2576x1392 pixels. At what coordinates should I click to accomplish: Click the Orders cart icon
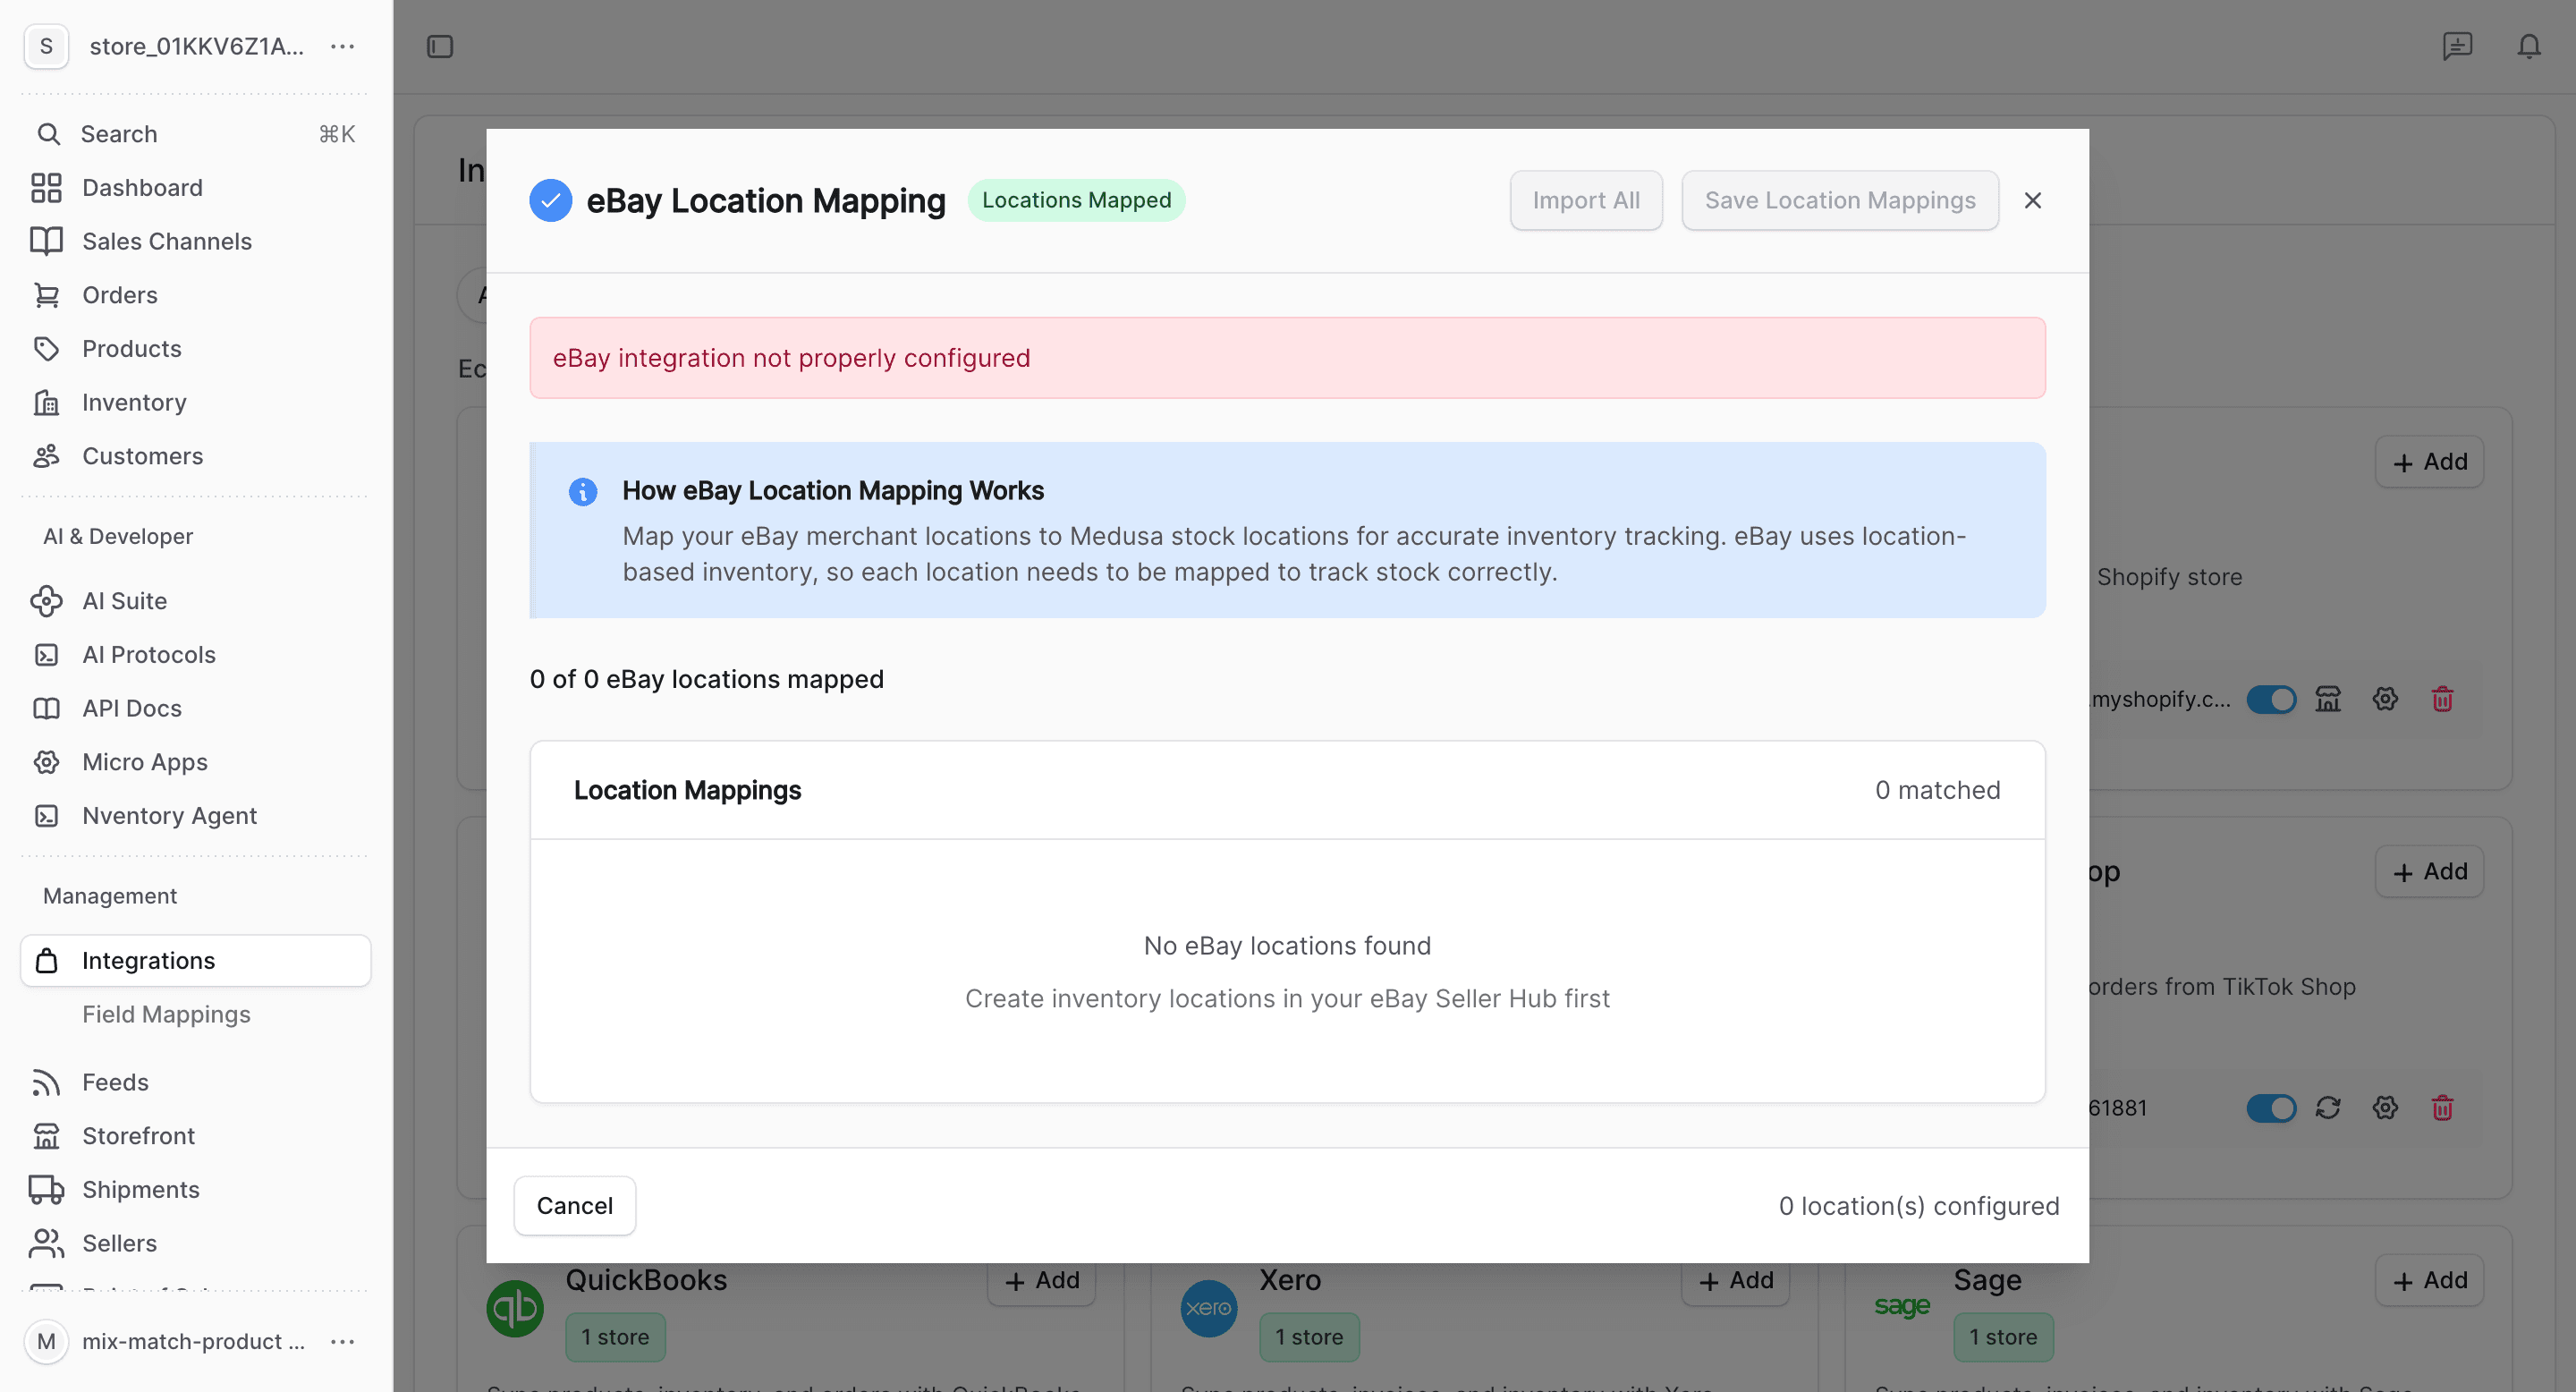click(46, 295)
